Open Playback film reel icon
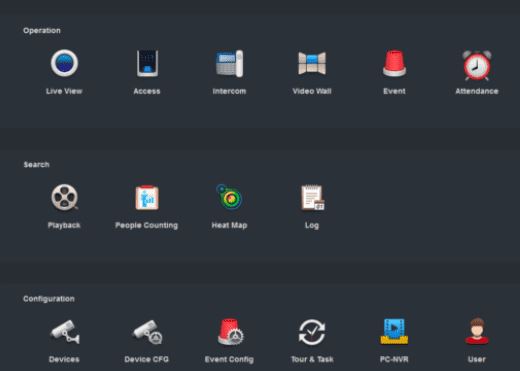Viewport: 520px width, 371px height. click(64, 197)
